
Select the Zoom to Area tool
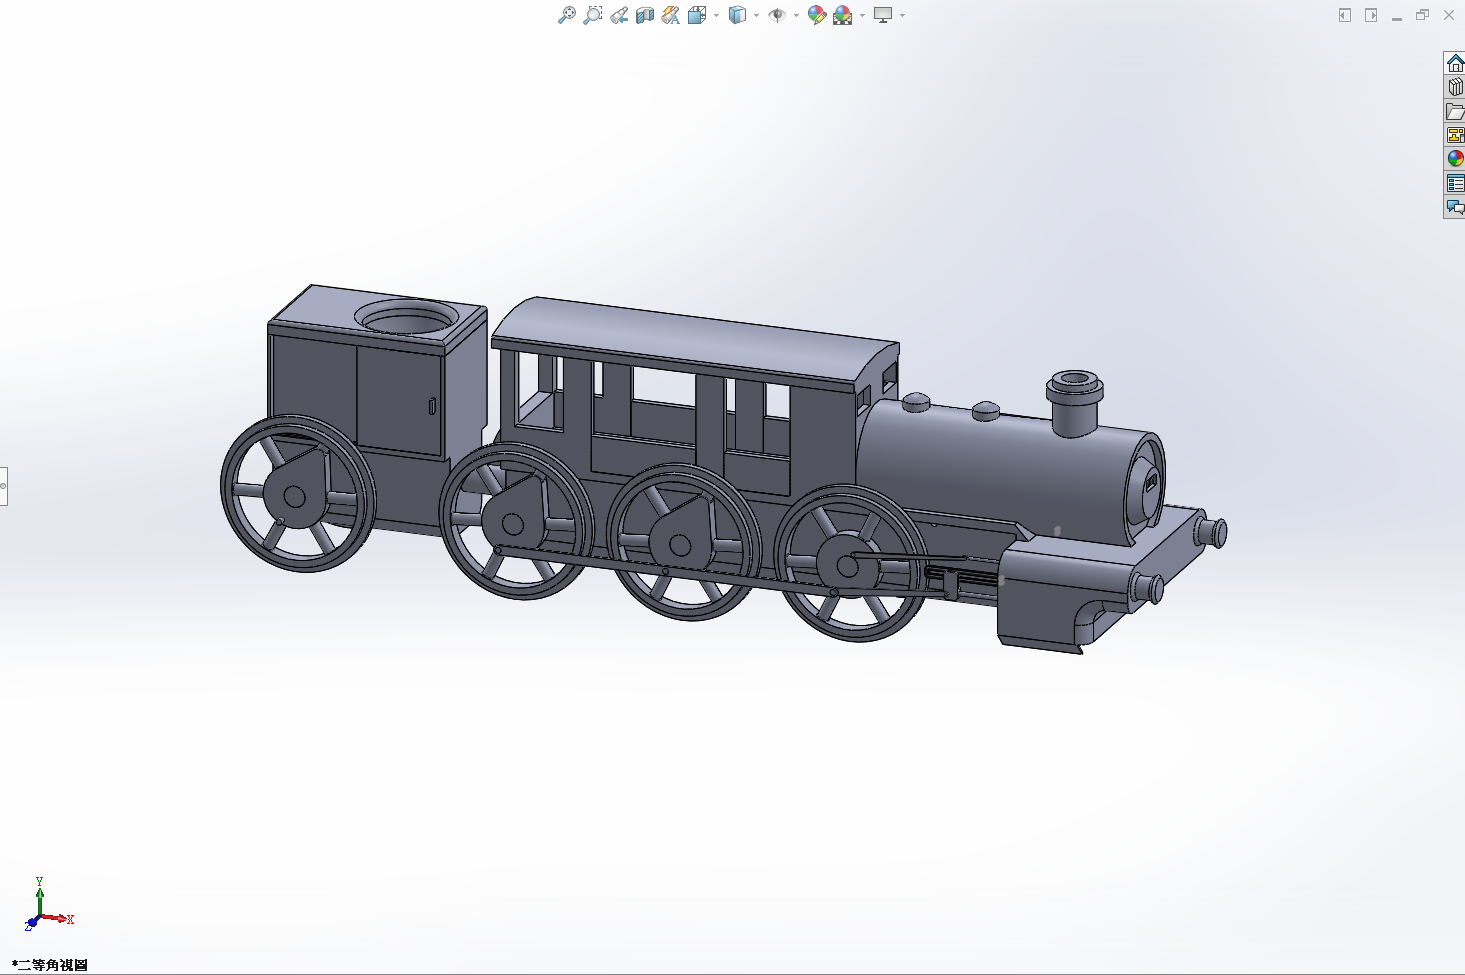(x=593, y=15)
